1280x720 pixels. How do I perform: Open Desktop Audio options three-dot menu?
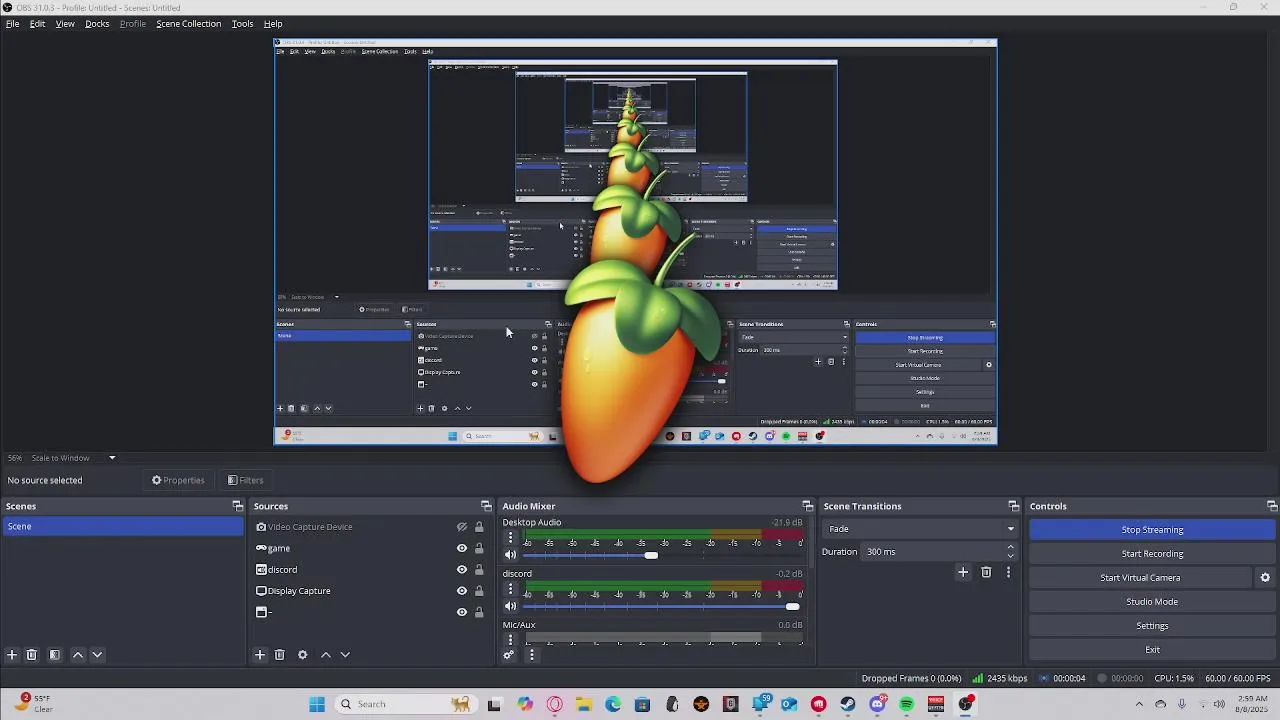point(510,537)
